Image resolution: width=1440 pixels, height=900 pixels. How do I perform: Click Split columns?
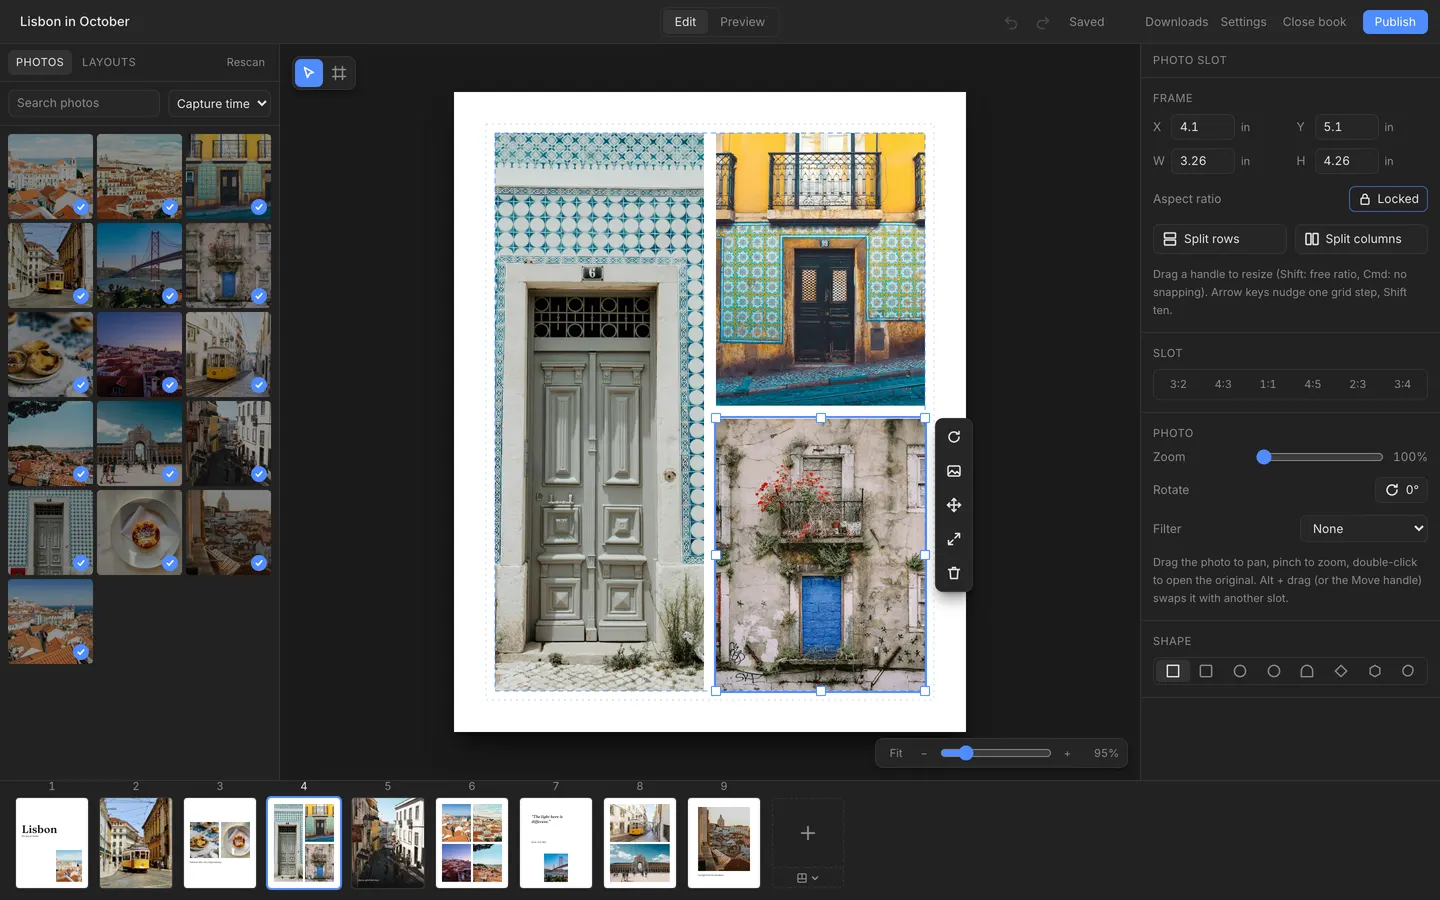tap(1361, 239)
